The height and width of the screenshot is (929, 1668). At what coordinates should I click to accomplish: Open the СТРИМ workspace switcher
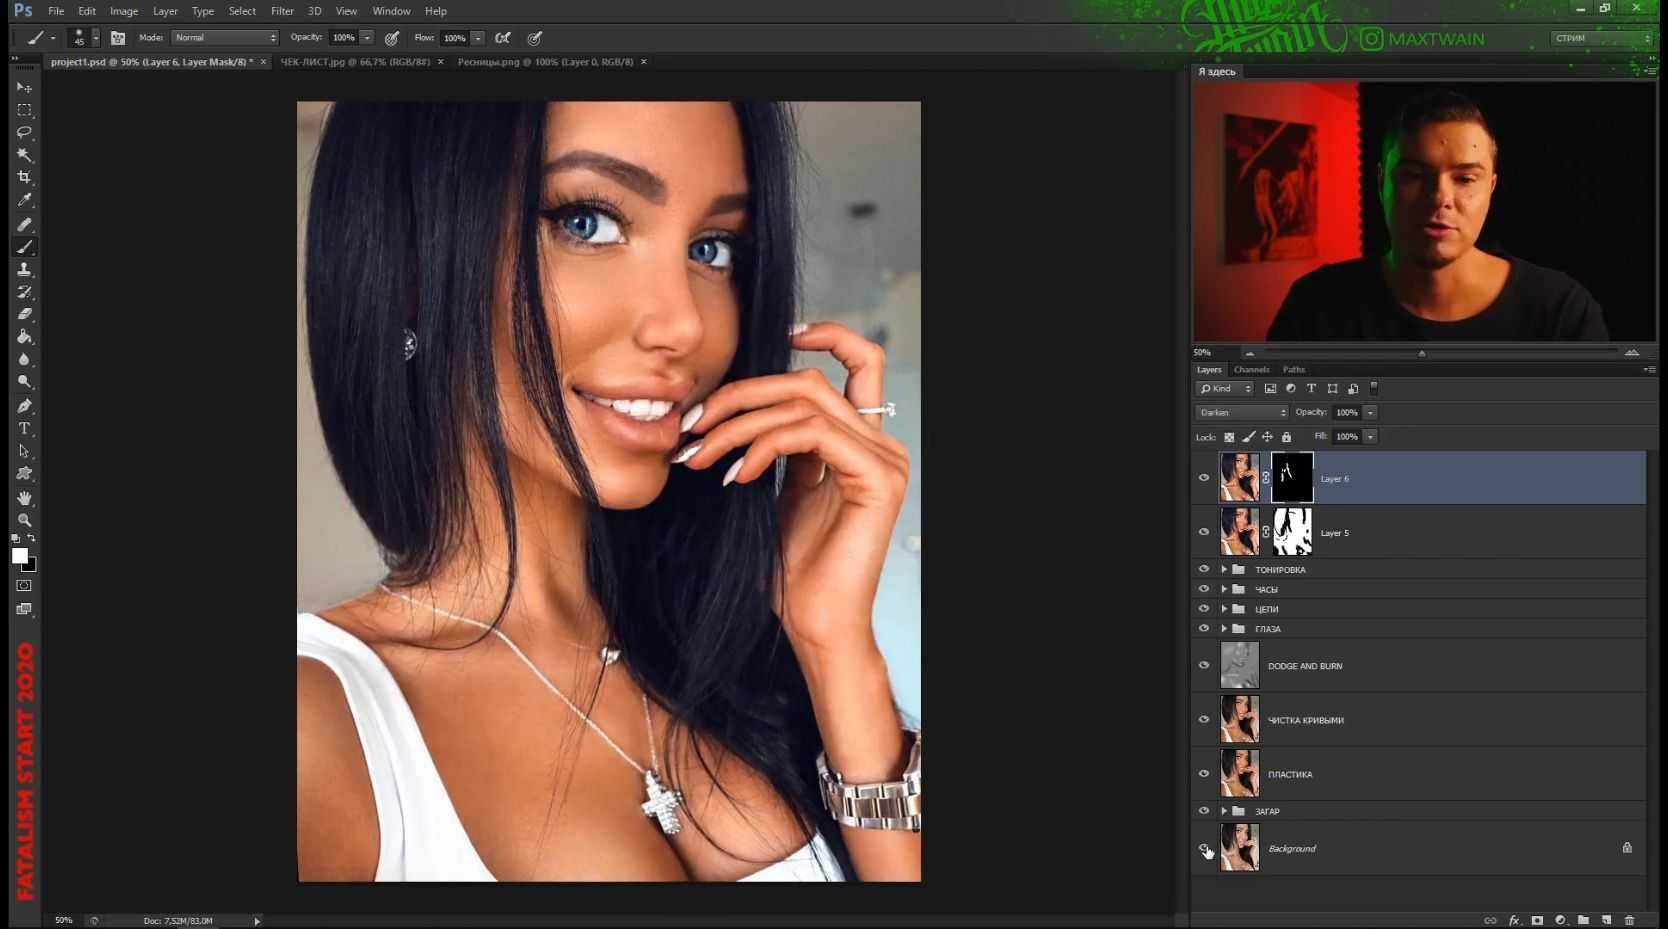1602,38
